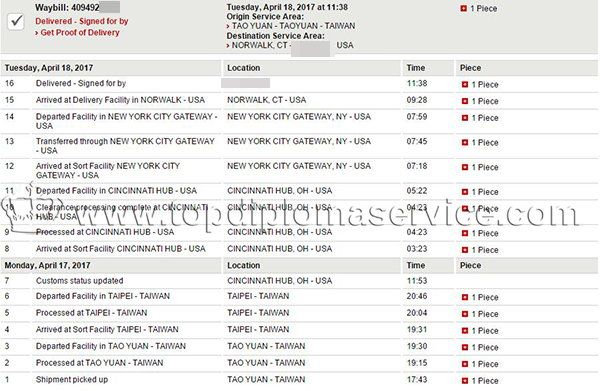The width and height of the screenshot is (600, 391).
Task: Click piece icon in row 8 Arrived Cincinnati
Action: [x=465, y=250]
